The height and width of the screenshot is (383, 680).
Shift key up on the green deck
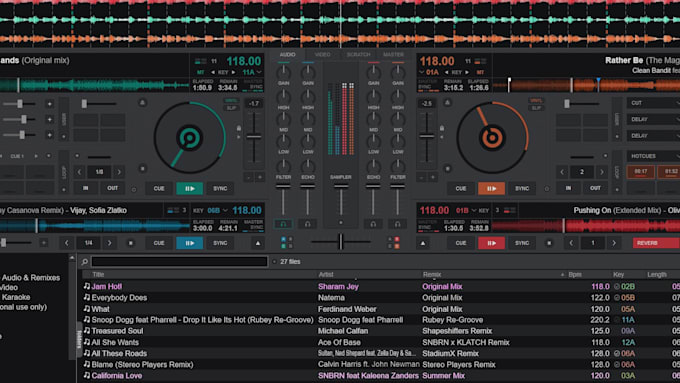coord(234,72)
